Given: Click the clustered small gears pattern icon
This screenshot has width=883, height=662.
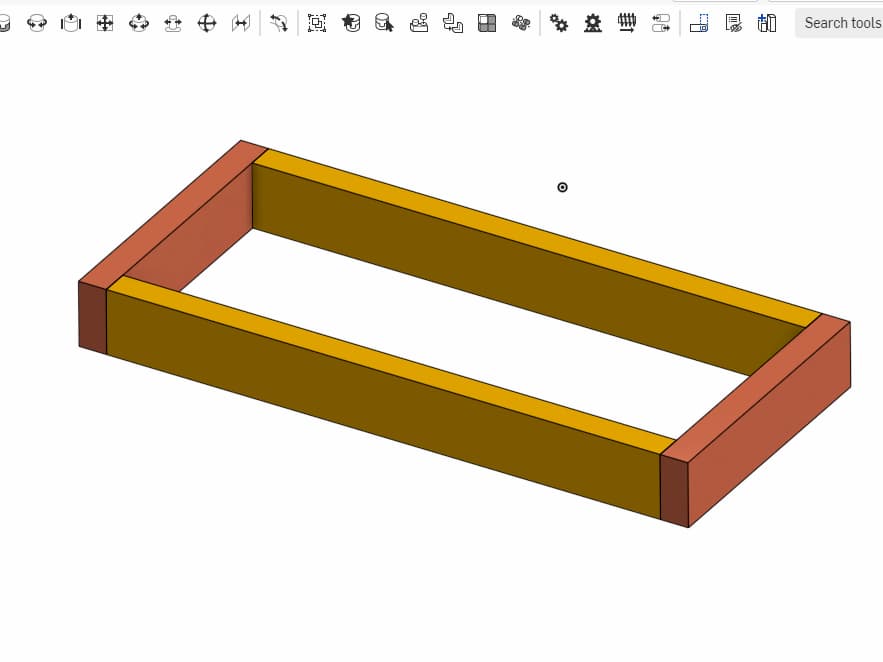Looking at the screenshot, I should point(521,23).
